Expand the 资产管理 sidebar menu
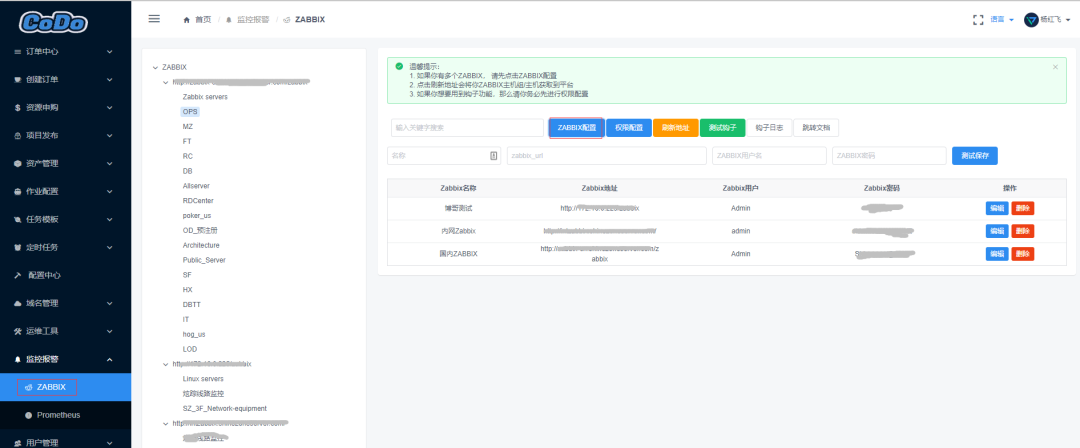1080x448 pixels. click(x=65, y=163)
